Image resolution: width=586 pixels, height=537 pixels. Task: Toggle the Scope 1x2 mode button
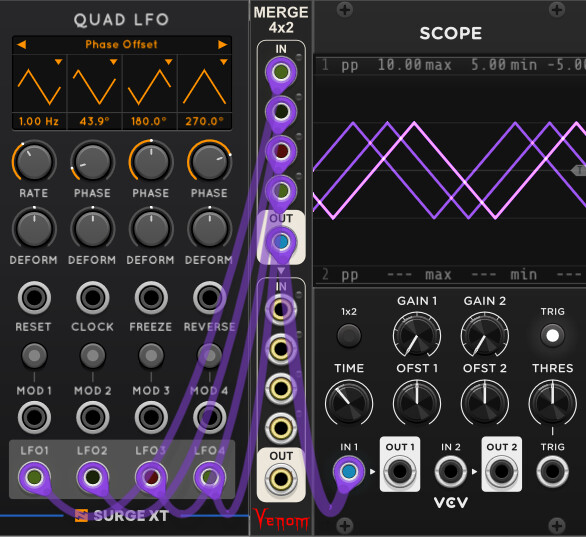[349, 335]
